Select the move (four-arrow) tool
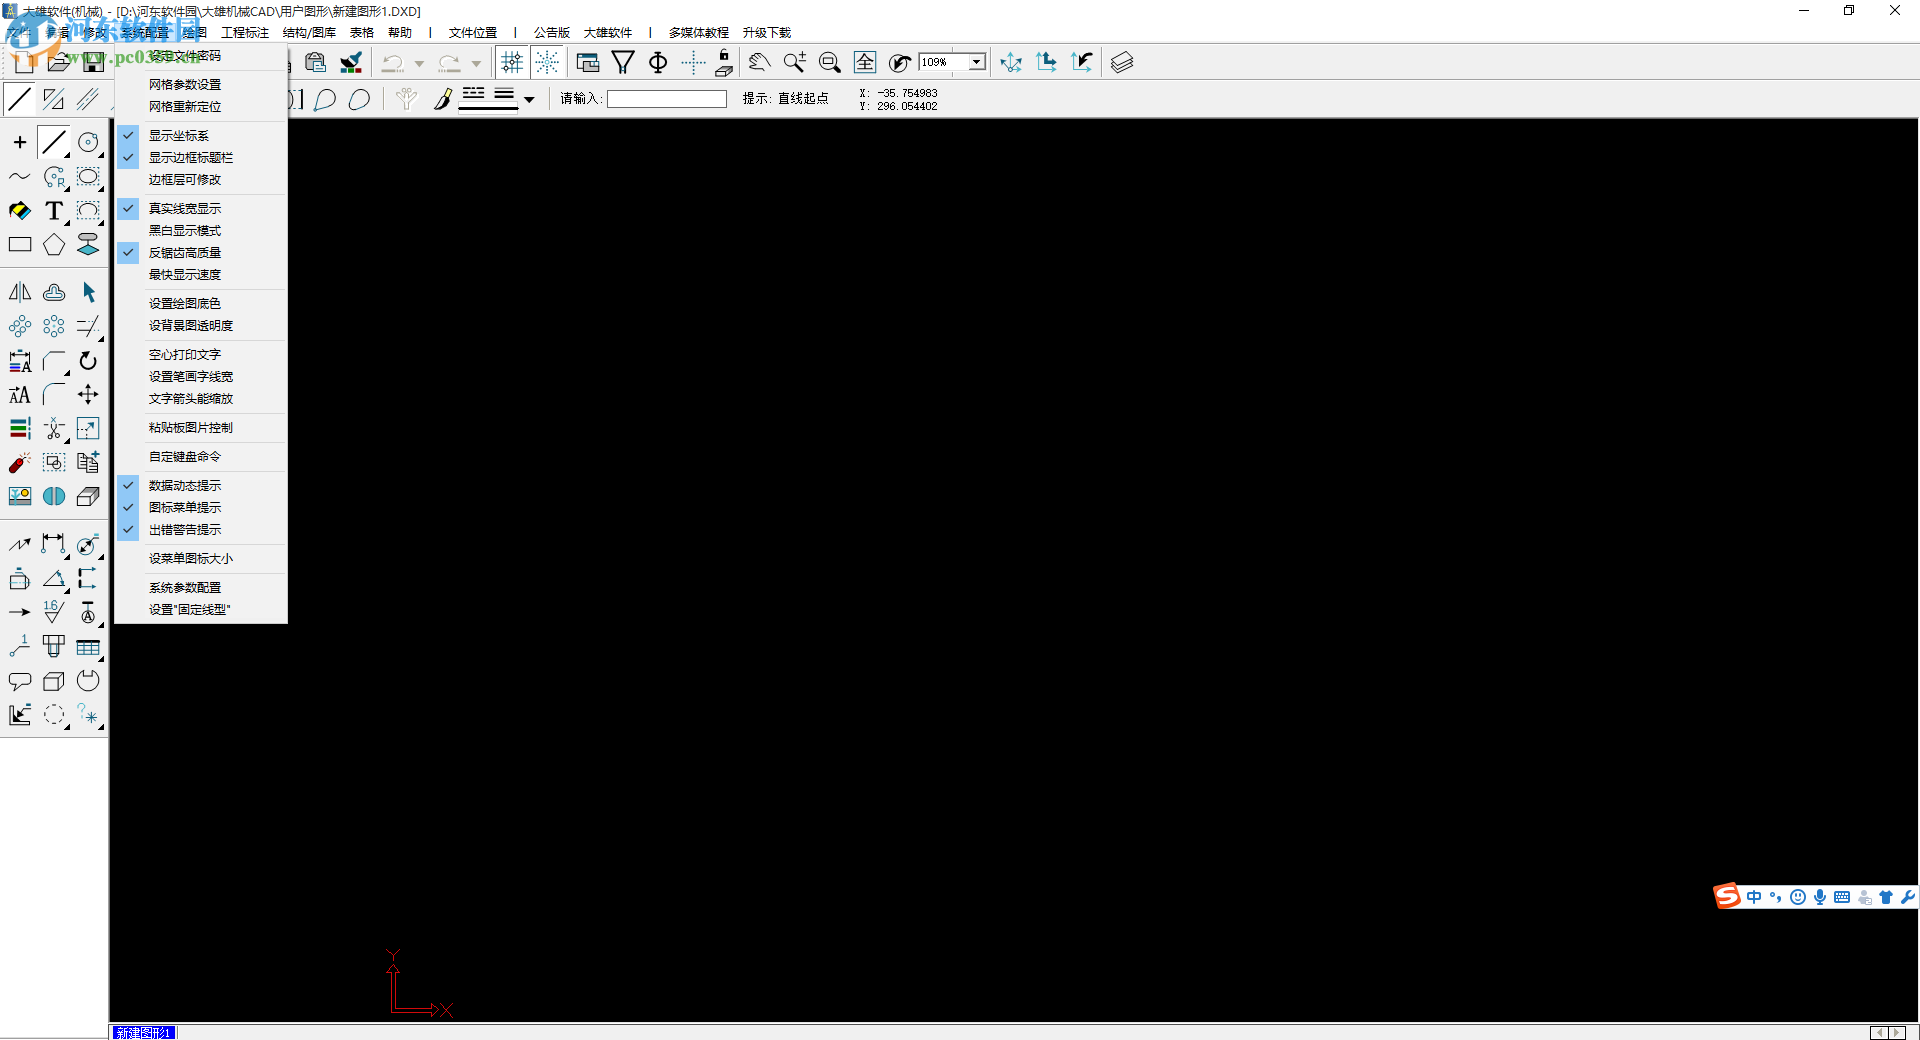Image resolution: width=1920 pixels, height=1040 pixels. coord(89,394)
